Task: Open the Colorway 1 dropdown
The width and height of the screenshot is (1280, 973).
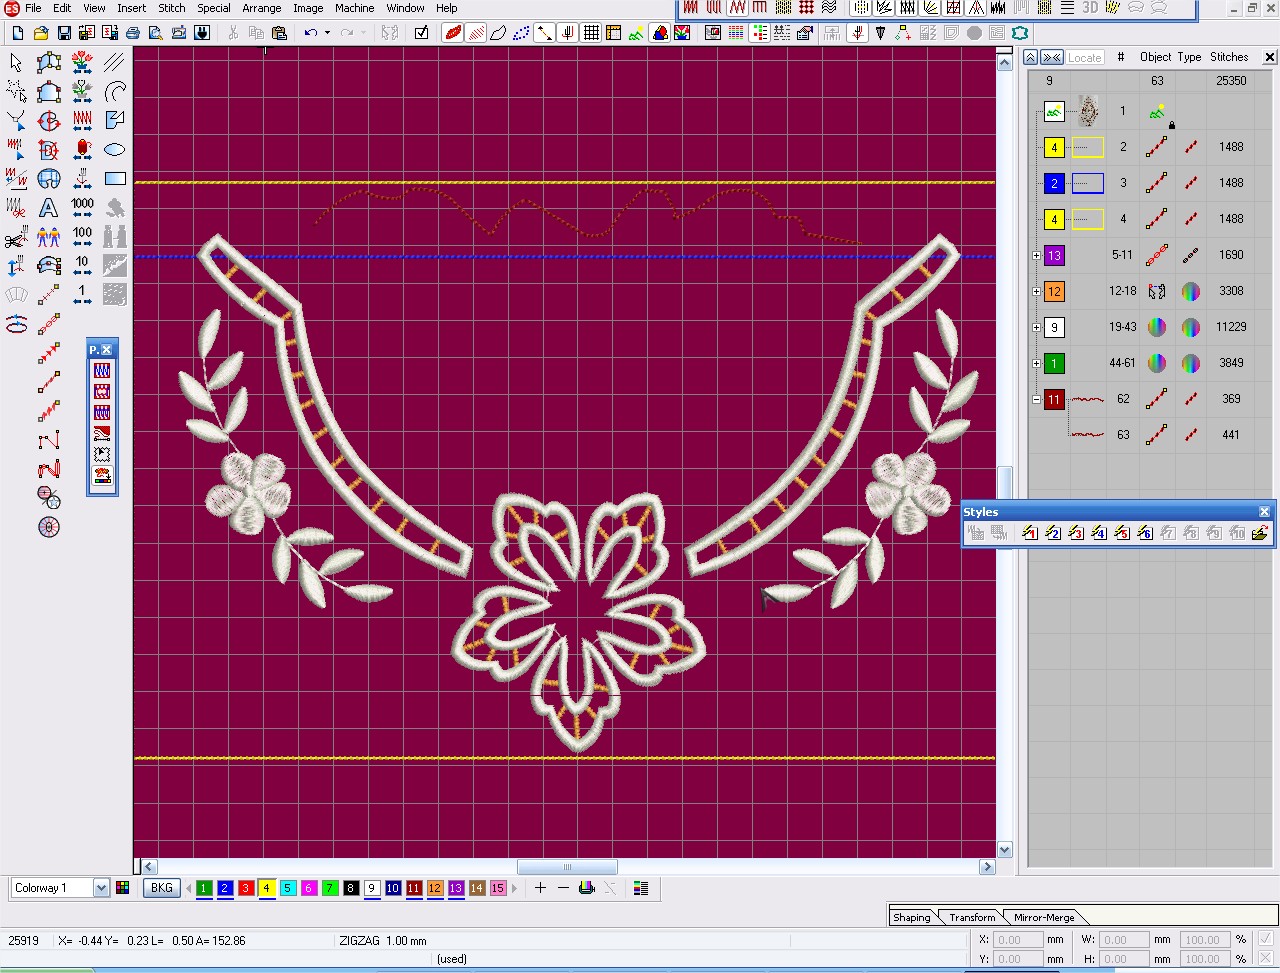Action: pos(101,888)
